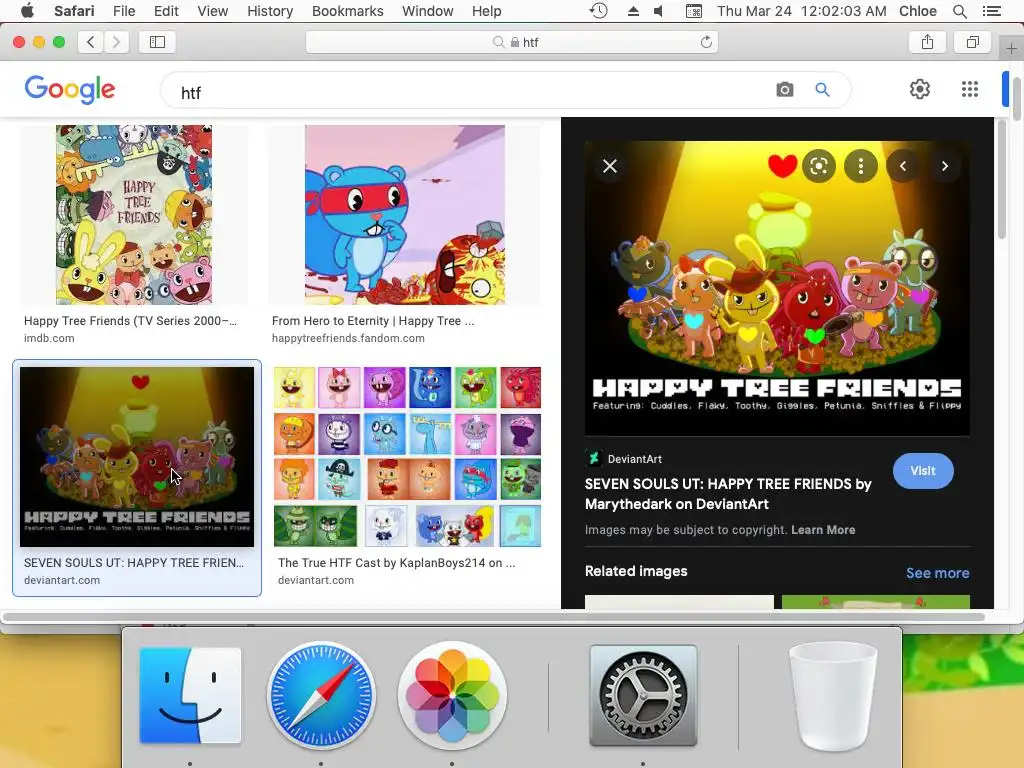Click Safari forward button
The image size is (1024, 768).
[116, 42]
